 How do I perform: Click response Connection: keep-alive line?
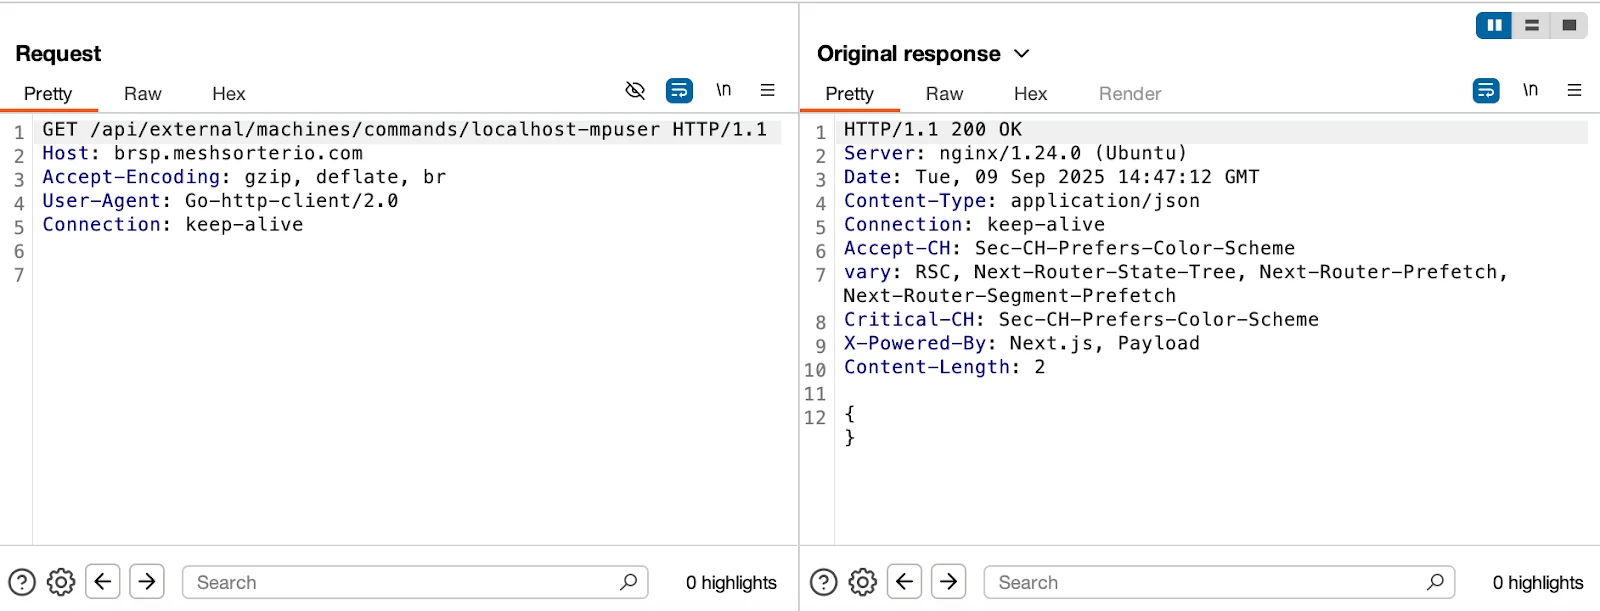pos(974,225)
